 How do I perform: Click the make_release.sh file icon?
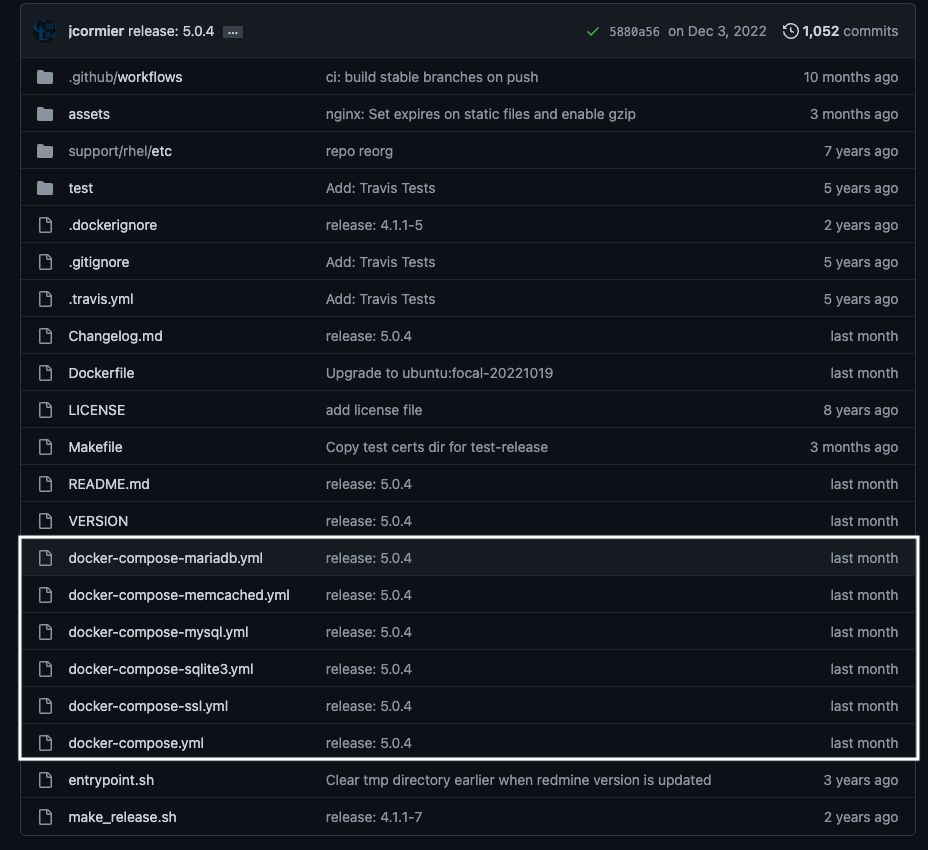tap(45, 817)
